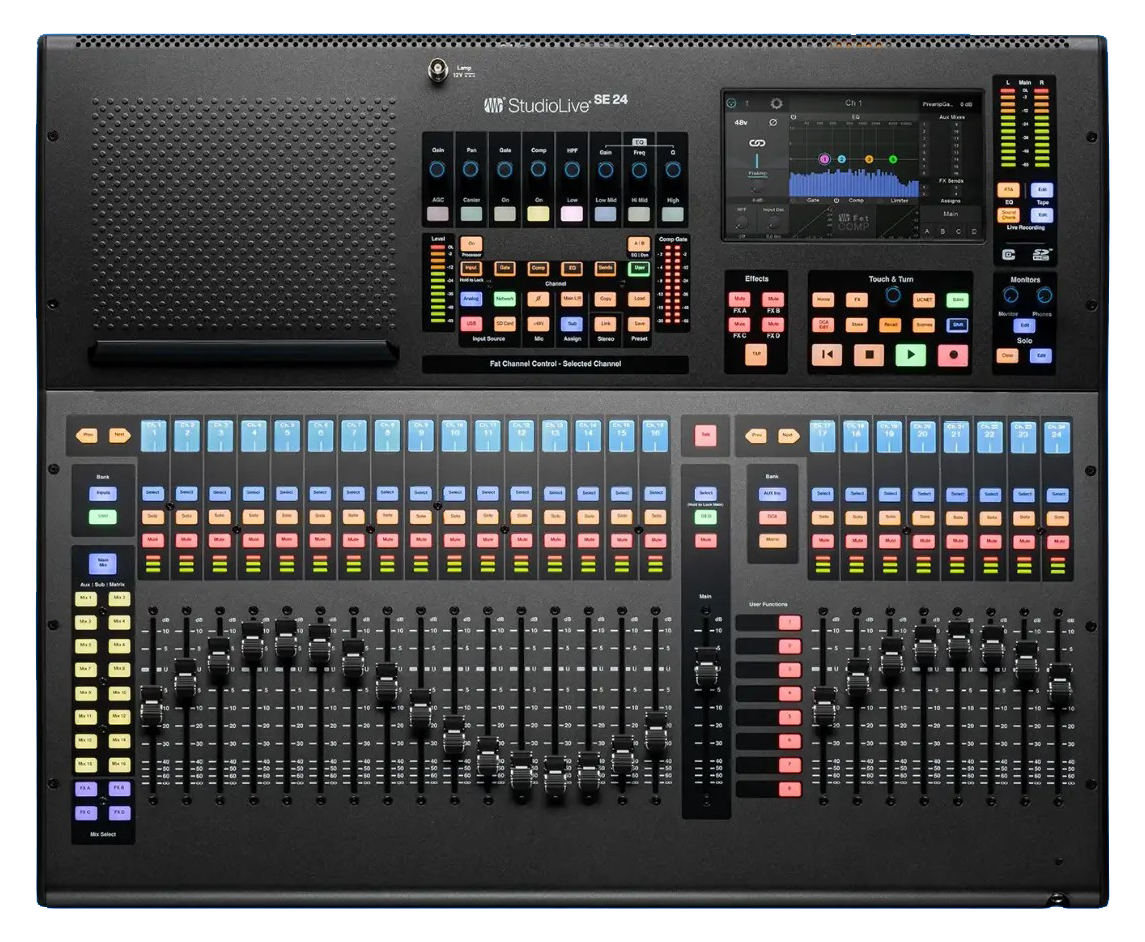Image resolution: width=1145 pixels, height=942 pixels.
Task: Open the Comp page of the Fat Channel
Action: point(539,269)
